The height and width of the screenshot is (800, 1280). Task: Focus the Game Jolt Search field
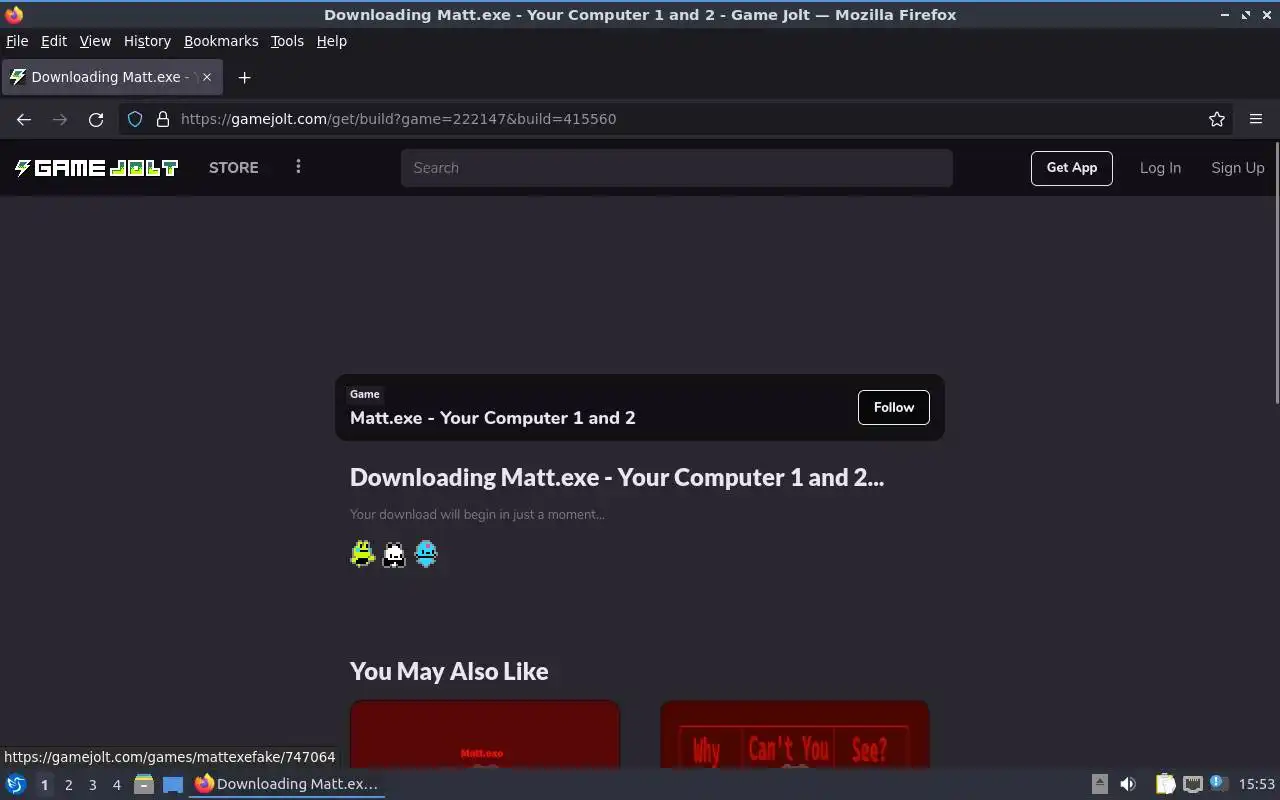tap(677, 168)
